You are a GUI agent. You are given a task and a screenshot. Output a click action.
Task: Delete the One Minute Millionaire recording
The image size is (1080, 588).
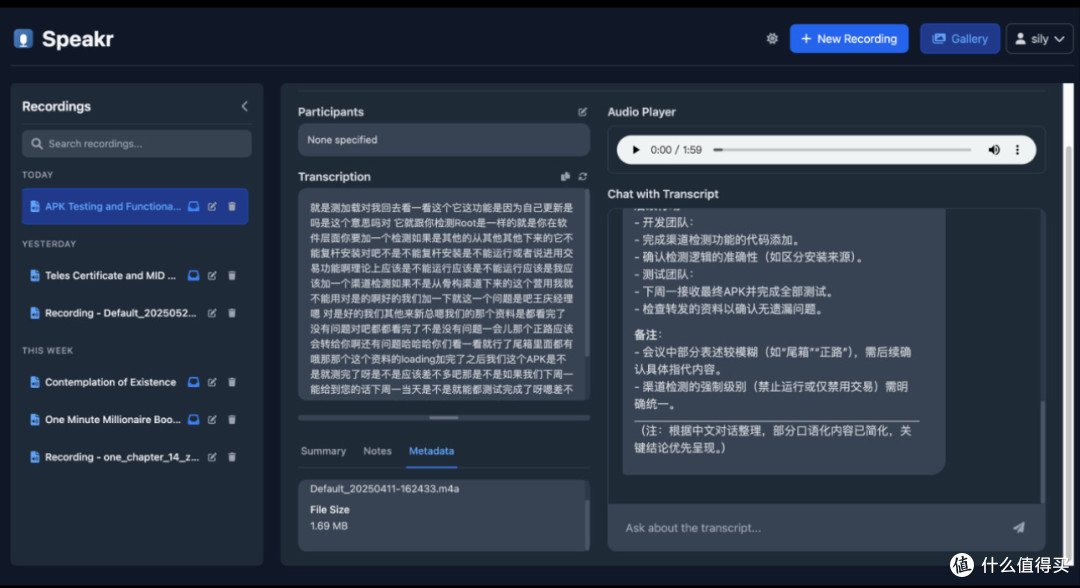232,419
